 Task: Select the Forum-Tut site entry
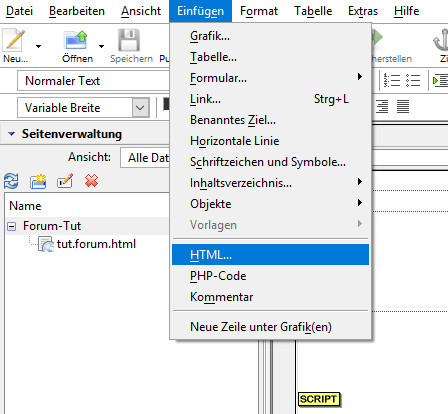pos(52,226)
